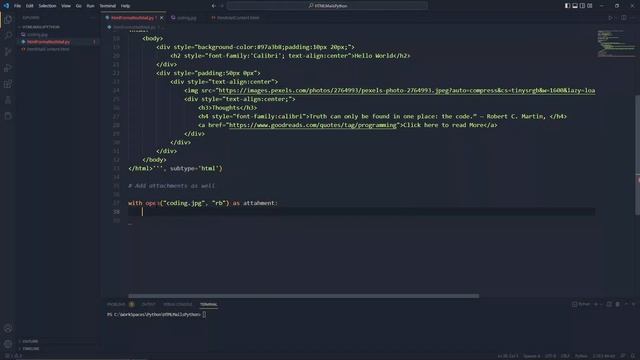Toggle the primary sidebar layout icon

(567, 6)
